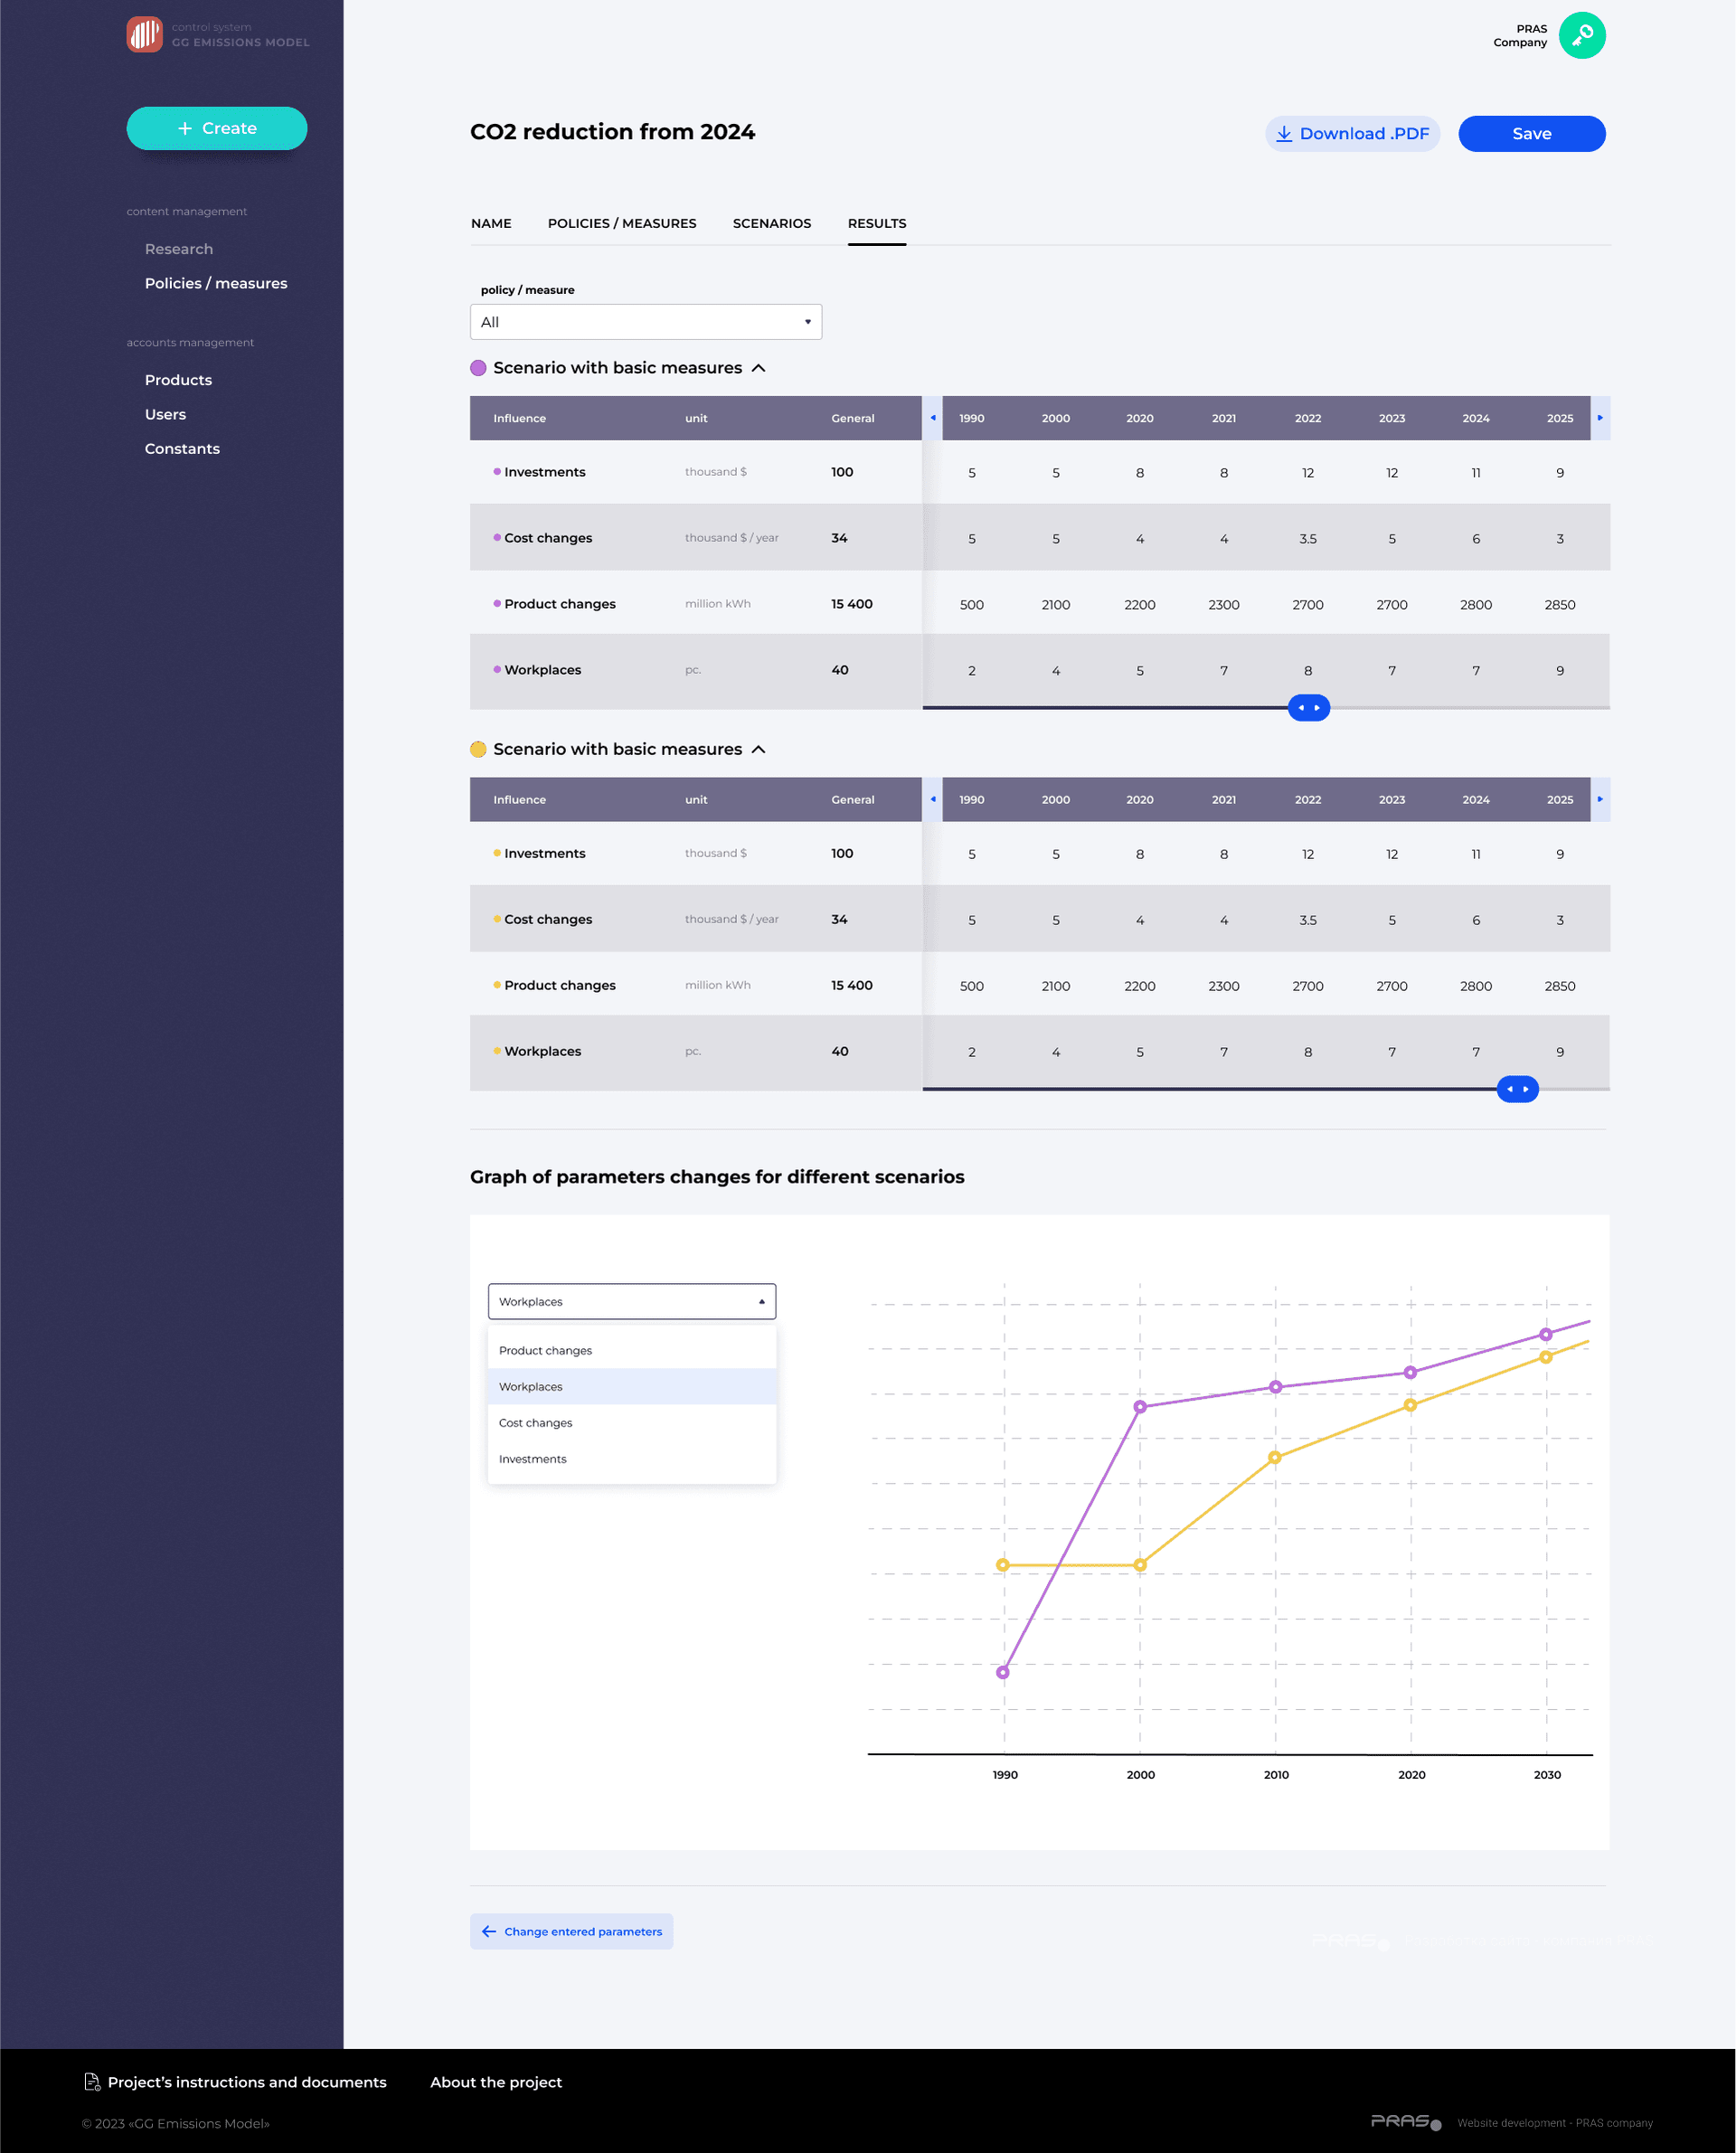Screen dimensions: 1736x2153
Task: Click the Create button
Action: click(217, 128)
